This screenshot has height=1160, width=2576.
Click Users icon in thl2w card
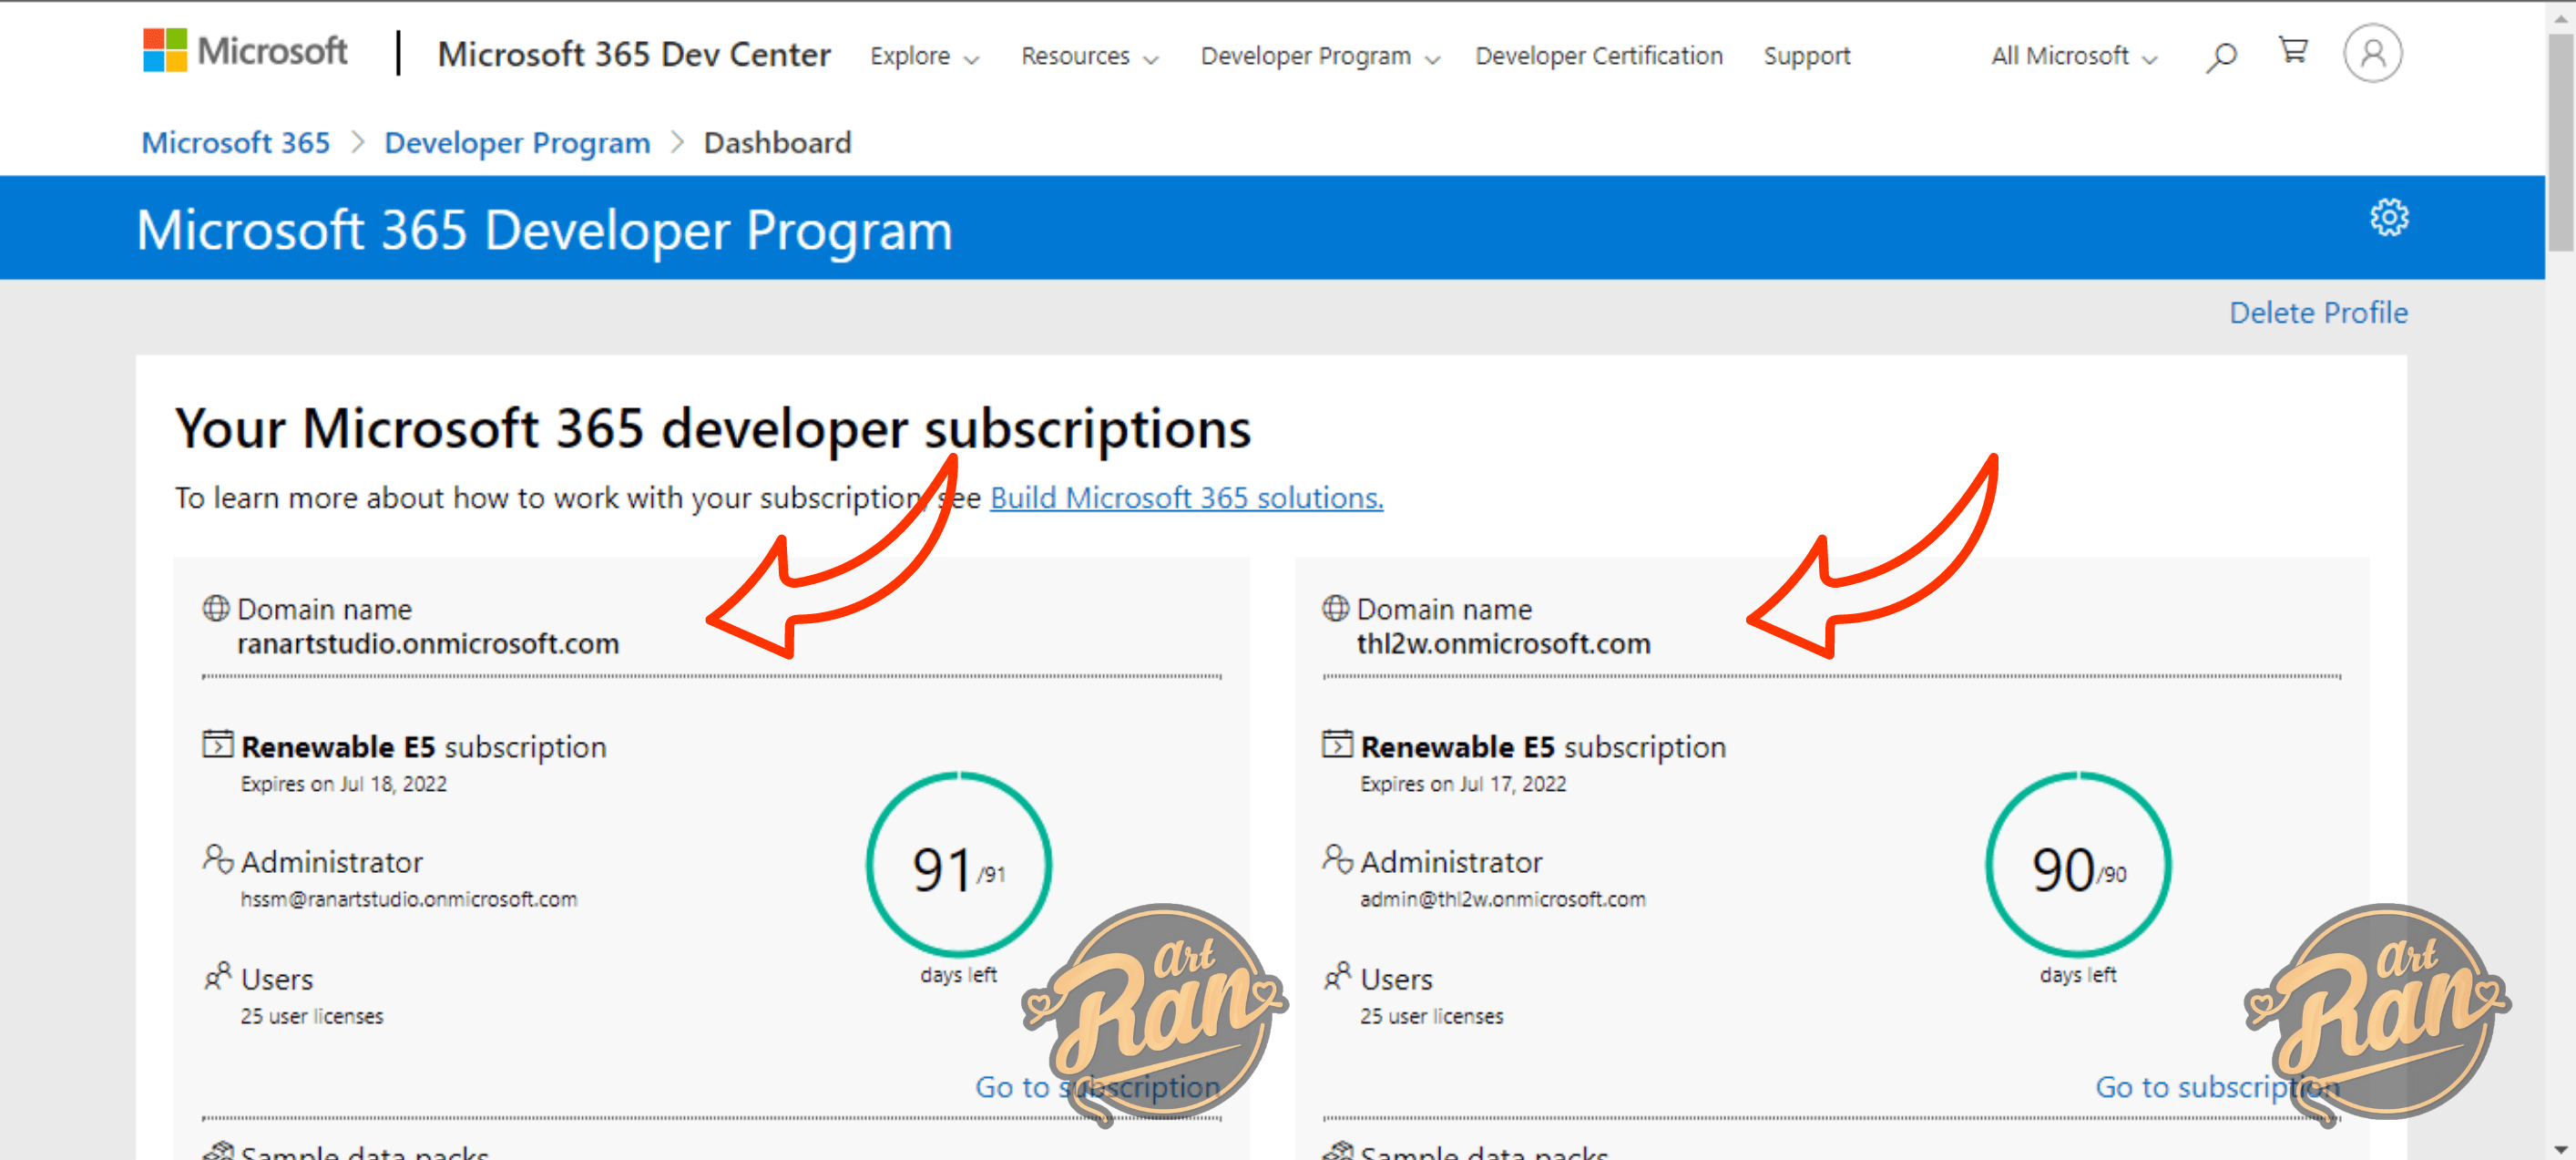[1337, 976]
